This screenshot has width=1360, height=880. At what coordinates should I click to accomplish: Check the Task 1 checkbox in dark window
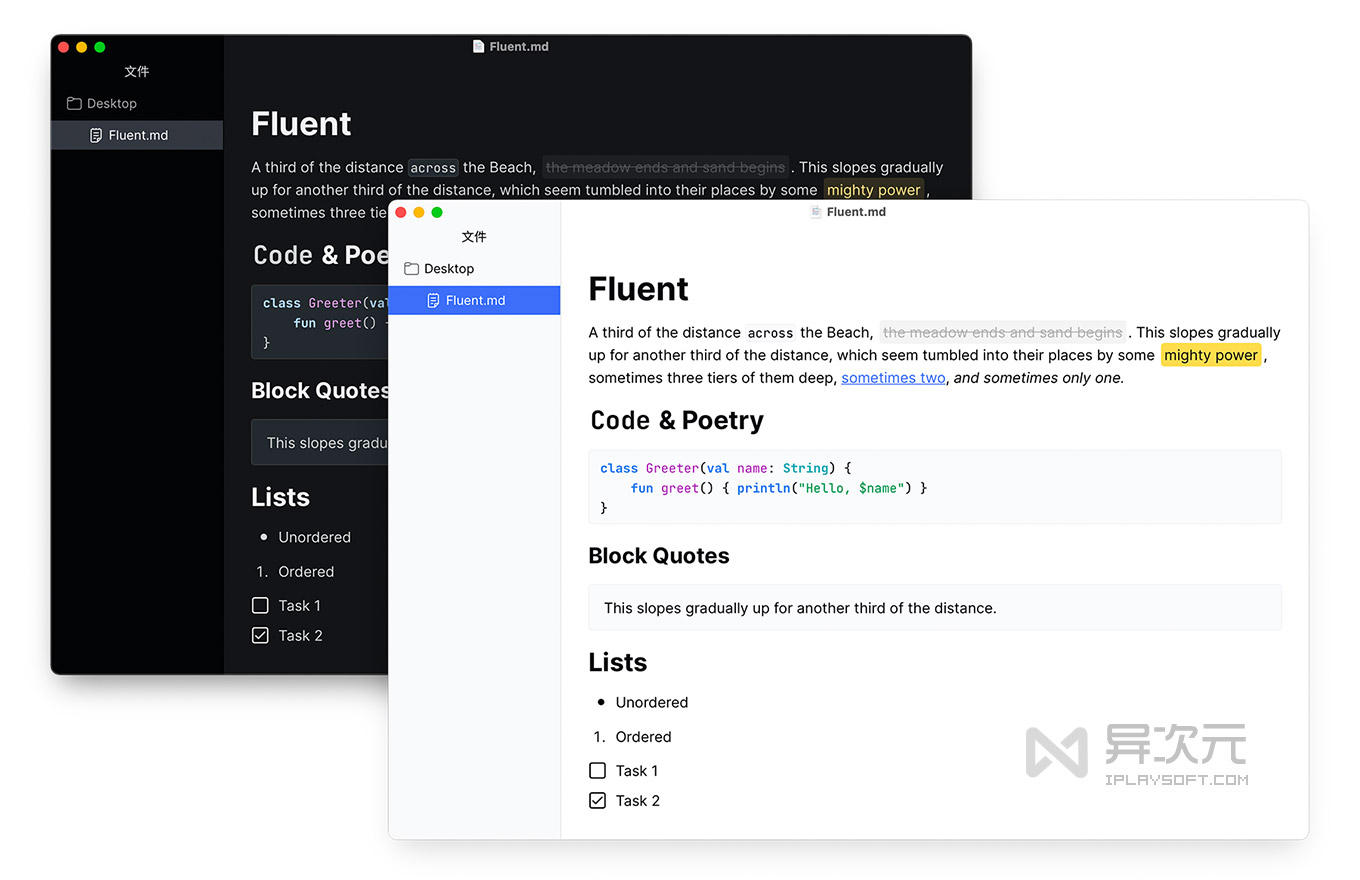coord(261,605)
